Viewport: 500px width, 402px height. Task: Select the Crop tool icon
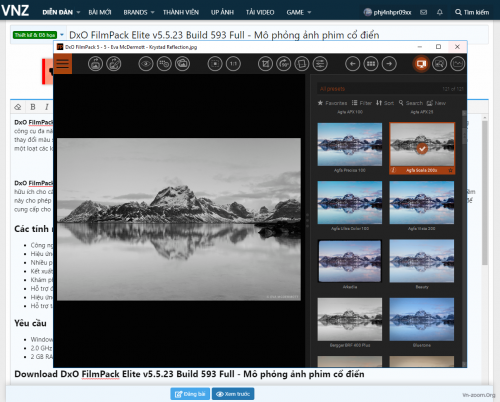265,64
